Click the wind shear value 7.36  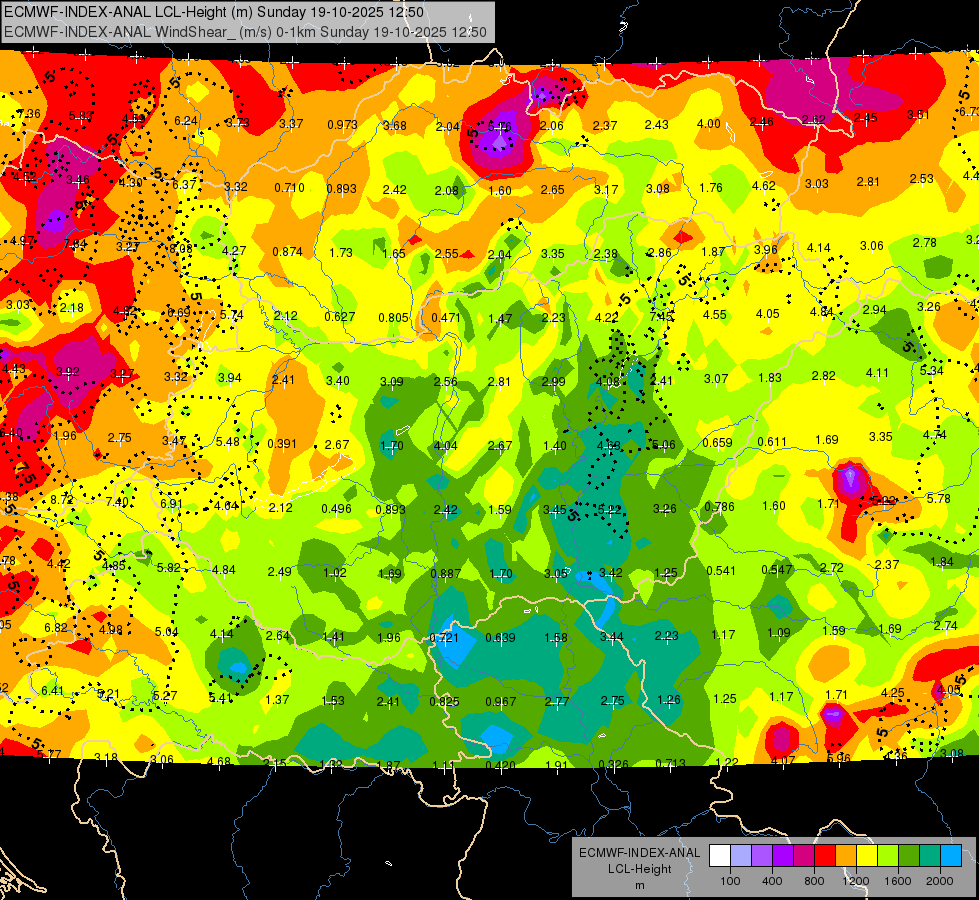(x=29, y=114)
